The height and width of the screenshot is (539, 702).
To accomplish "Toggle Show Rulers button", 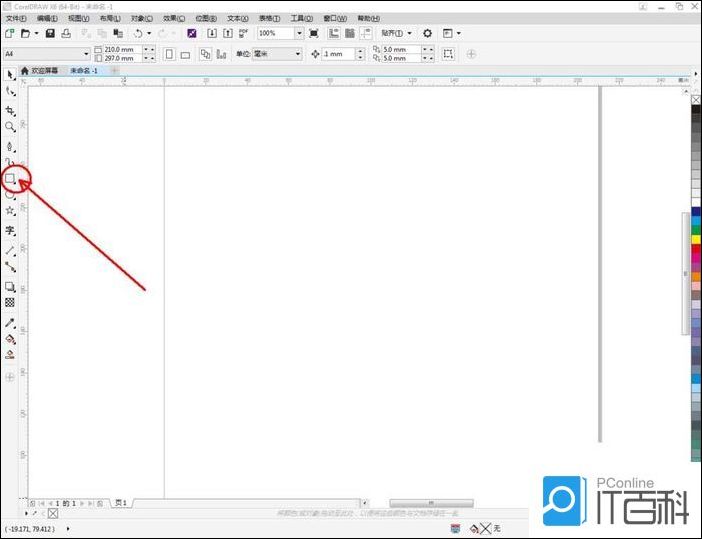I will point(334,33).
